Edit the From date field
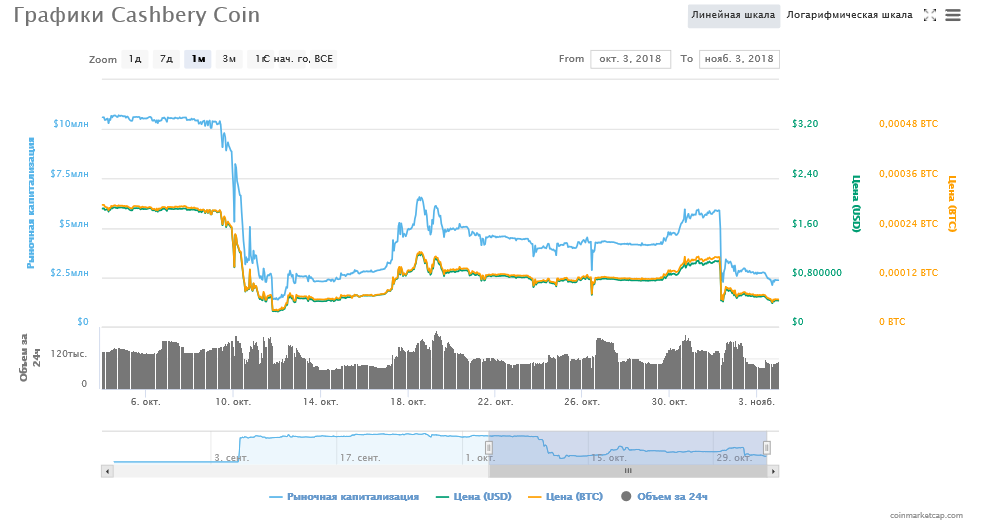The image size is (981, 529). click(x=630, y=59)
